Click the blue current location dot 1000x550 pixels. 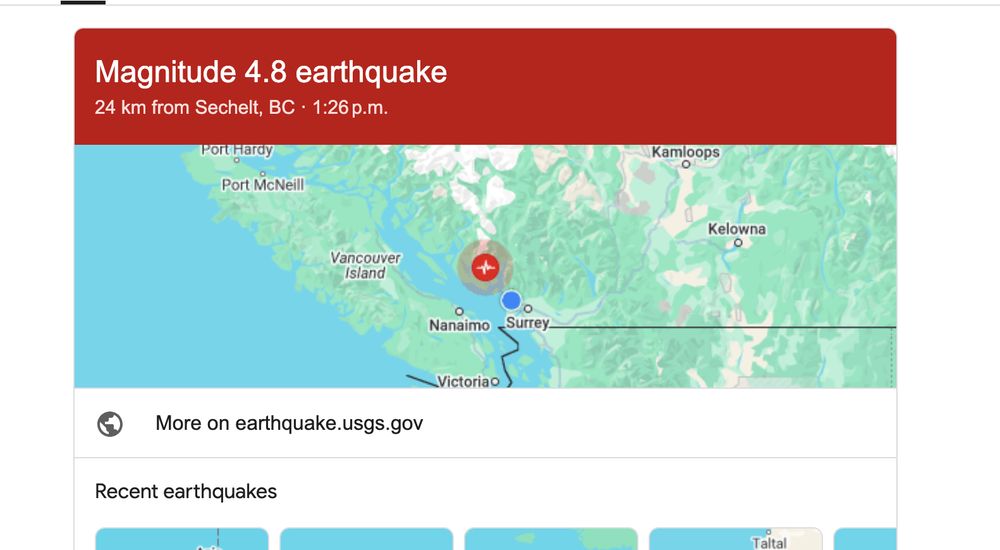[x=511, y=300]
